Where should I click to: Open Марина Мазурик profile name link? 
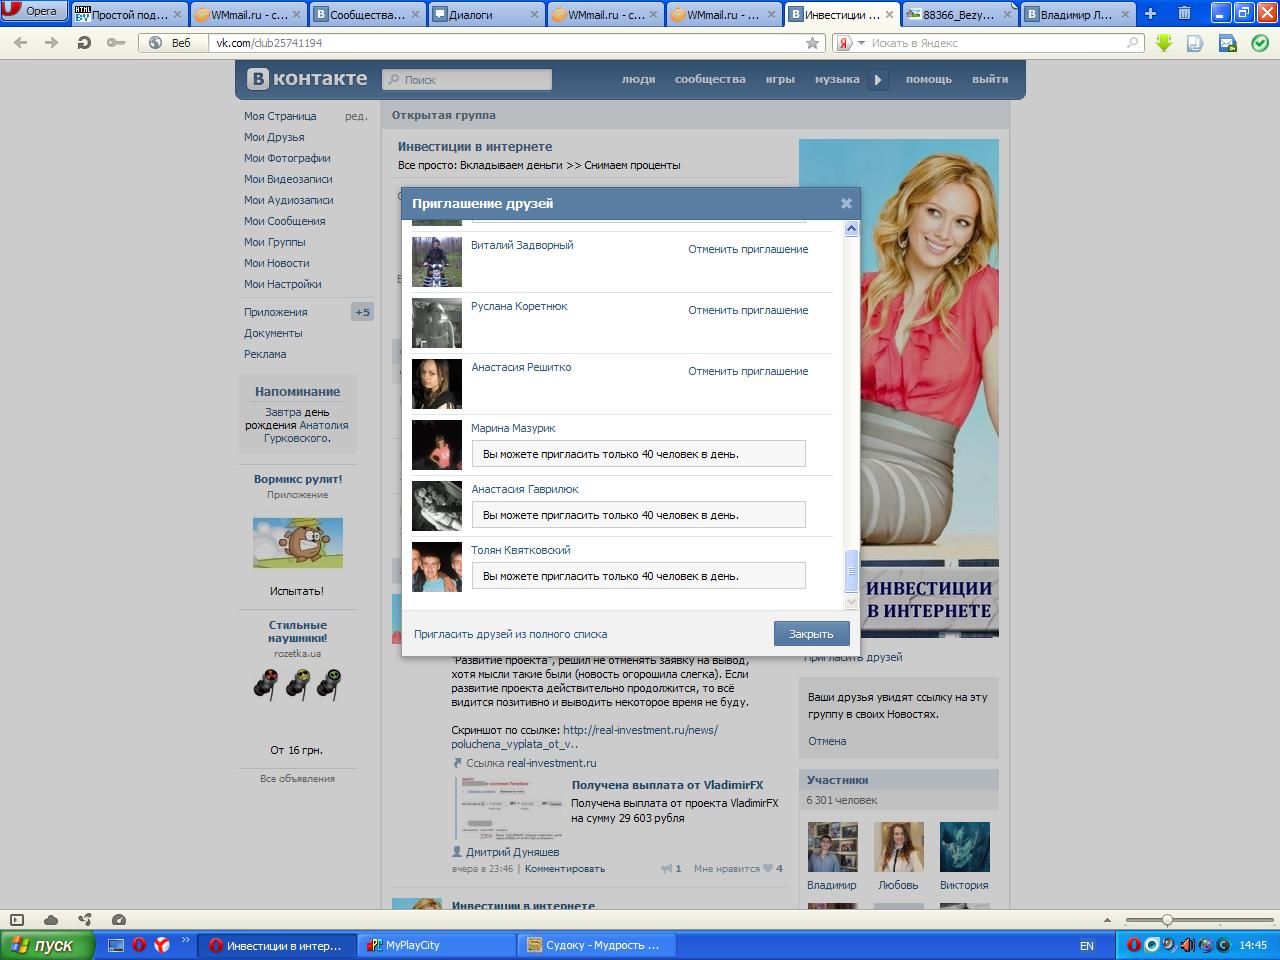pos(513,428)
